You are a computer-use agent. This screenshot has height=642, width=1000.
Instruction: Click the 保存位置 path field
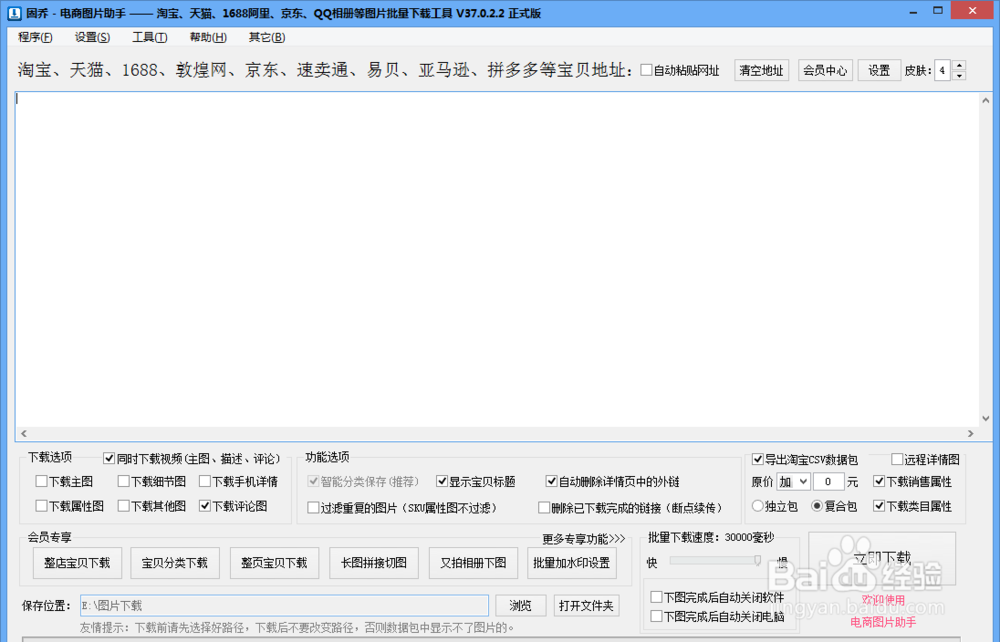284,606
